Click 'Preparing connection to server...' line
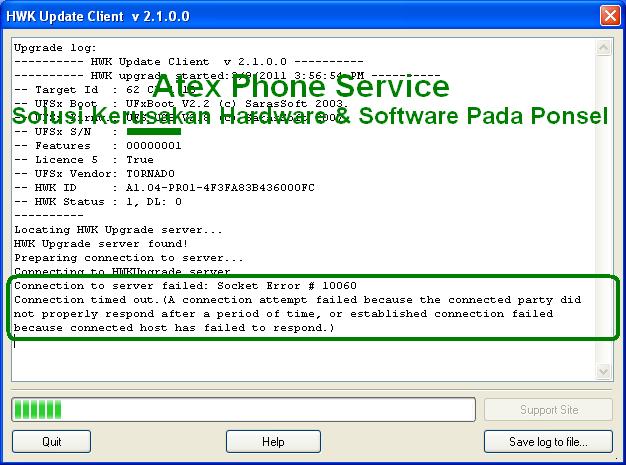 [129, 258]
